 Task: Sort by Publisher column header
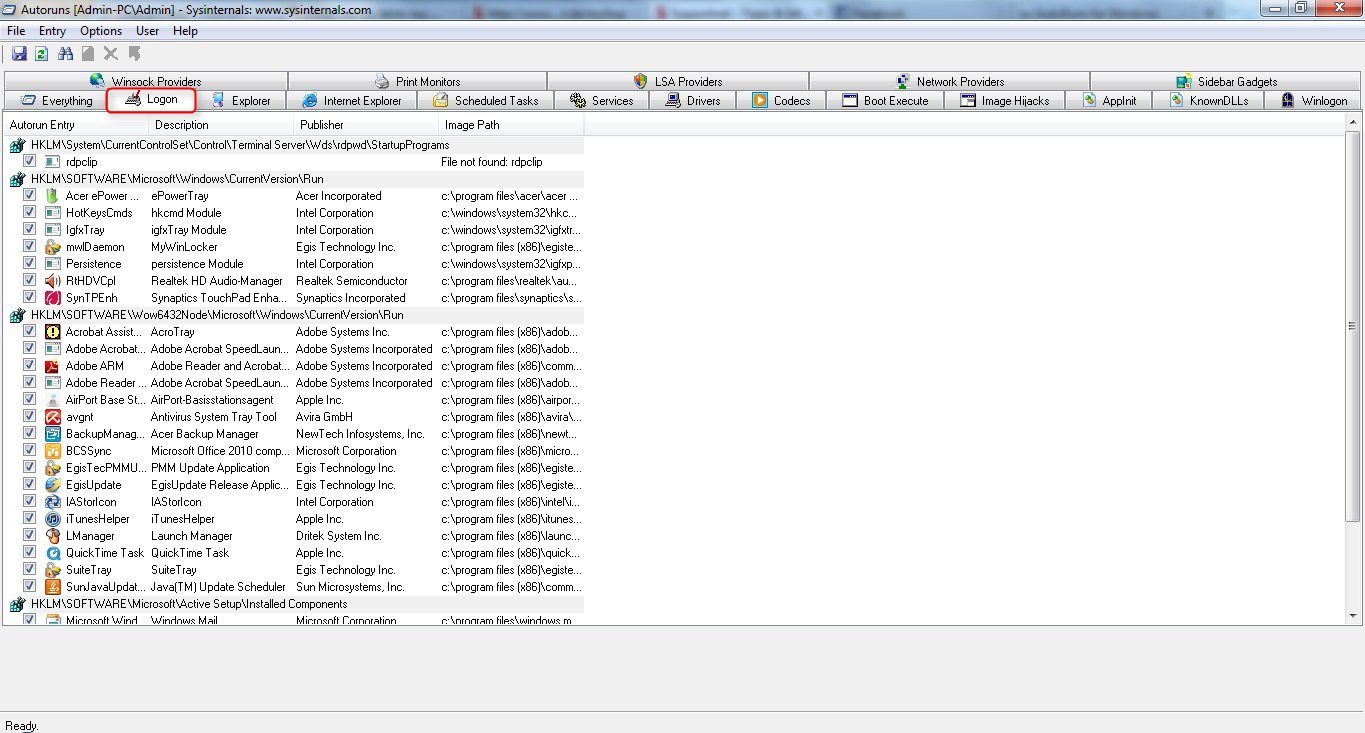click(365, 125)
